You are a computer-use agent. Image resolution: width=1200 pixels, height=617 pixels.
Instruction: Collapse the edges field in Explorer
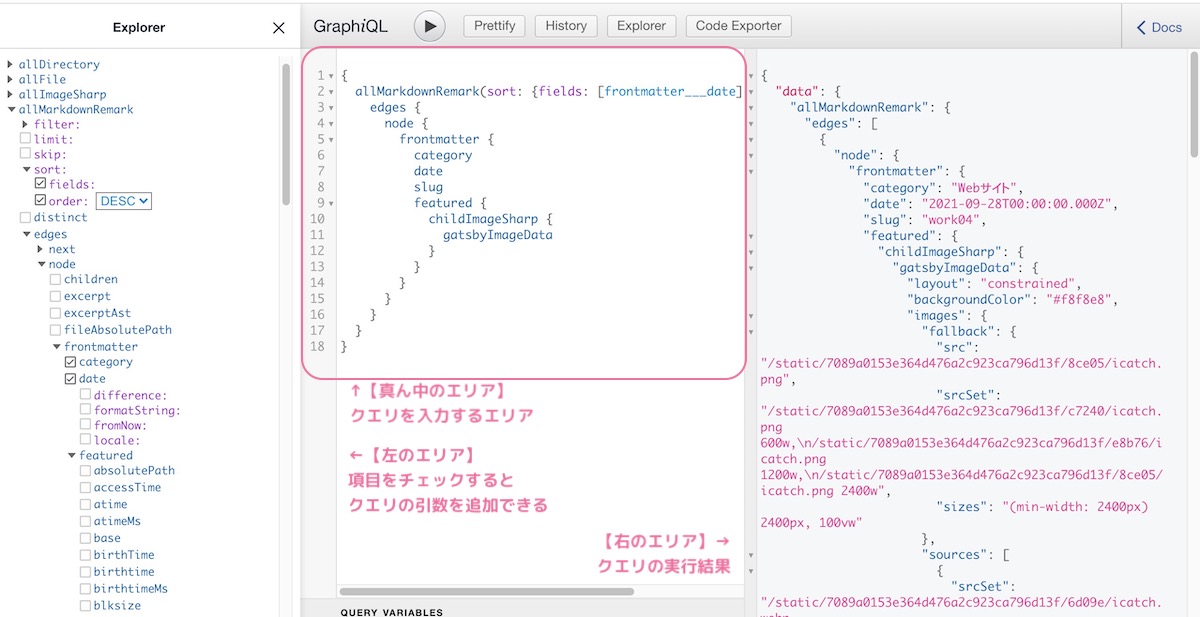26,234
